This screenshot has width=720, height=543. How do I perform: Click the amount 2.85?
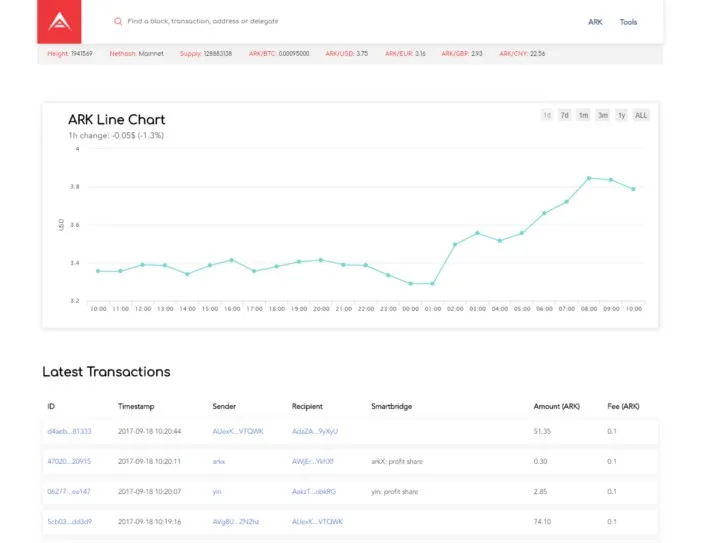[540, 492]
